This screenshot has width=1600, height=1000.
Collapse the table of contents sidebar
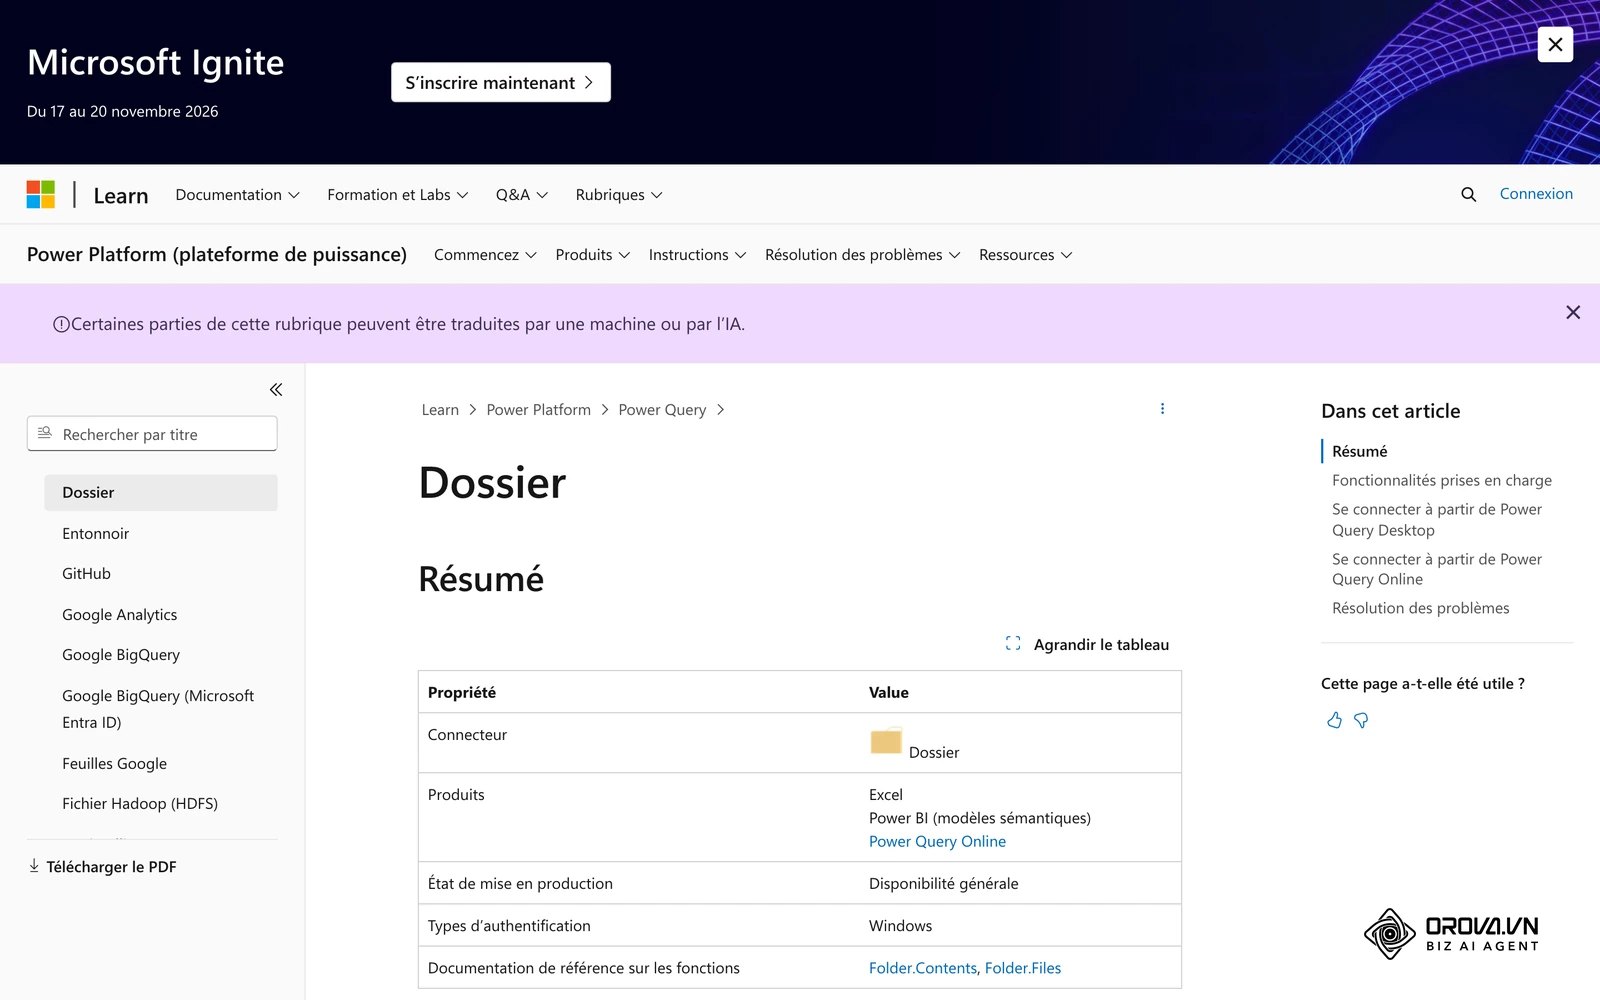pyautogui.click(x=276, y=389)
